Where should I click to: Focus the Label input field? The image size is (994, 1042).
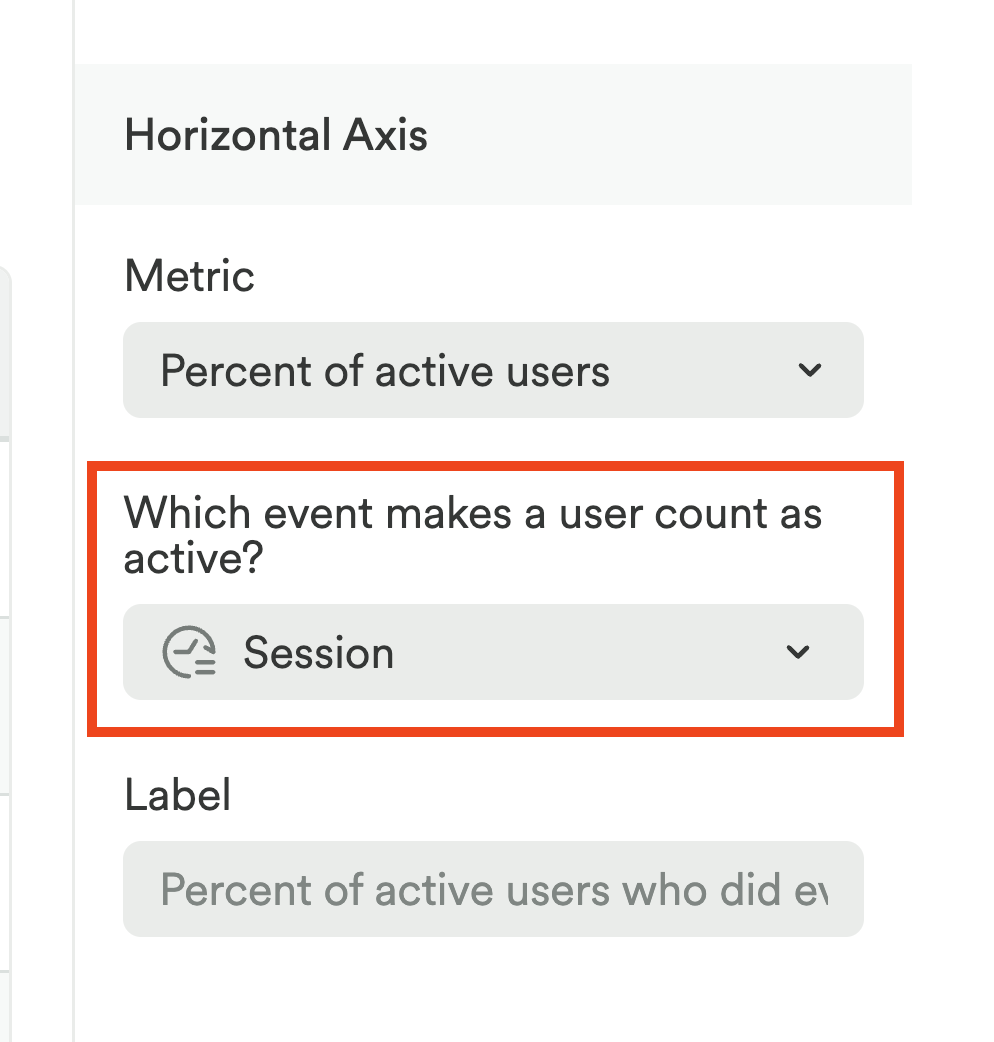[x=492, y=890]
